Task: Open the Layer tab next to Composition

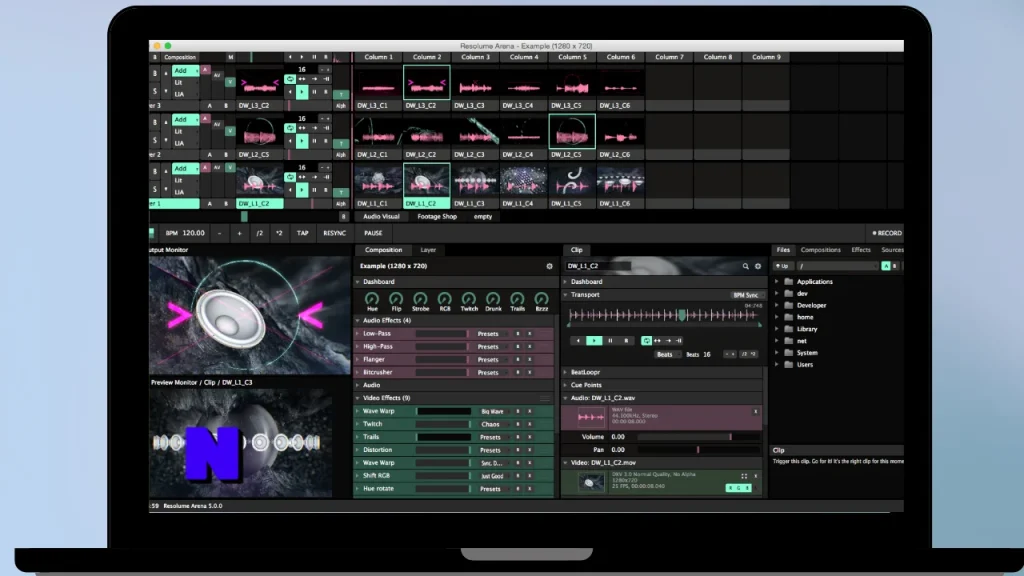Action: click(428, 250)
